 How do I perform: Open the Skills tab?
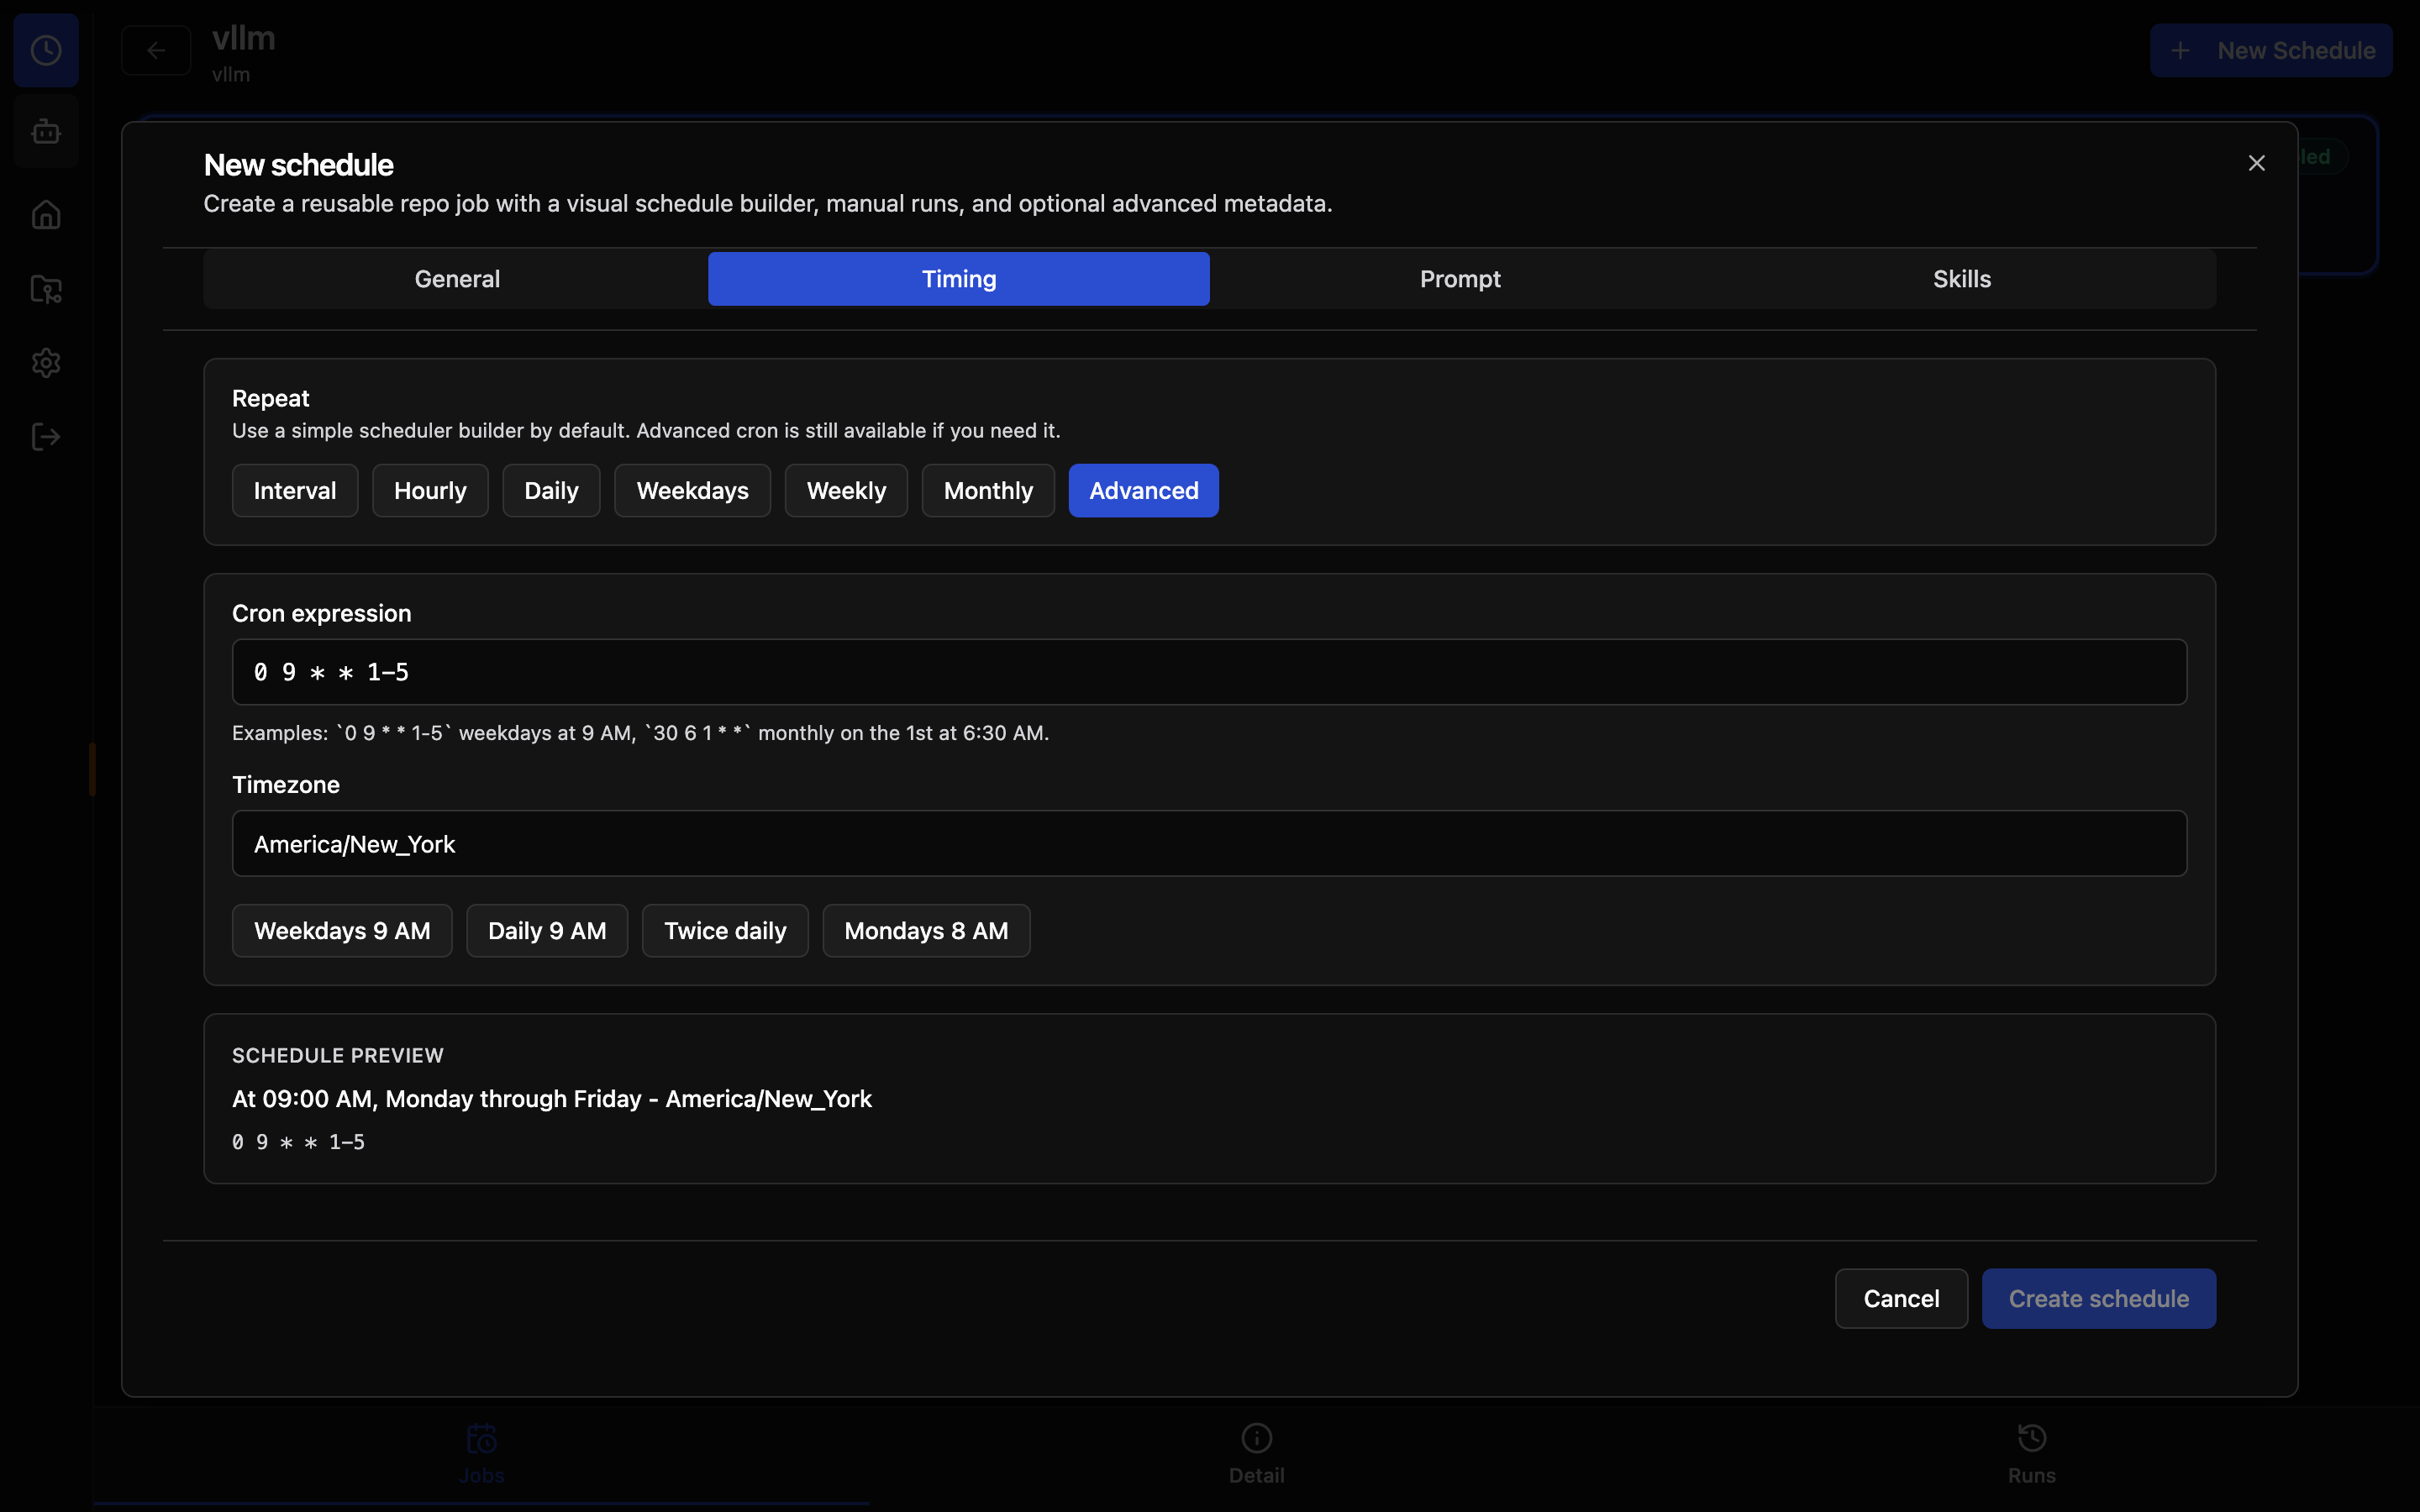1962,279
